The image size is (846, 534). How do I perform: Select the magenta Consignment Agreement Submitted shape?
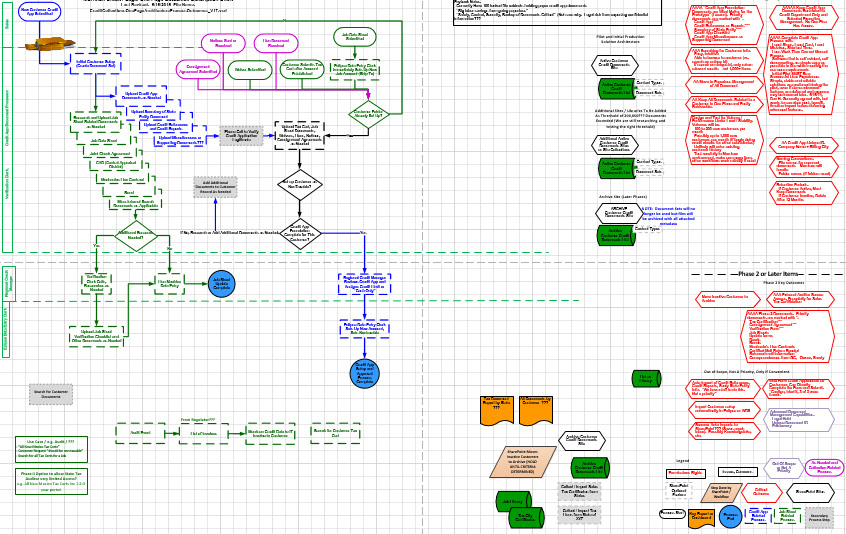click(197, 70)
